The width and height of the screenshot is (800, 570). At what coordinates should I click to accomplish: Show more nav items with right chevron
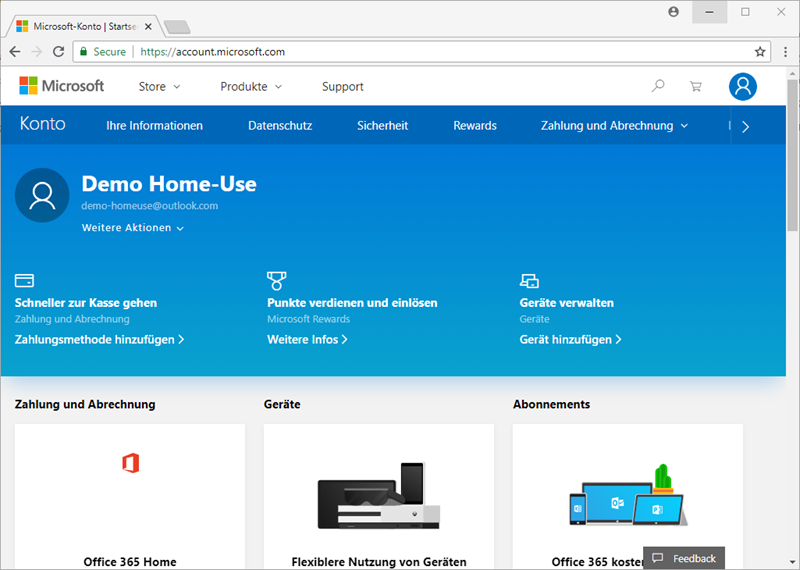pyautogui.click(x=745, y=127)
